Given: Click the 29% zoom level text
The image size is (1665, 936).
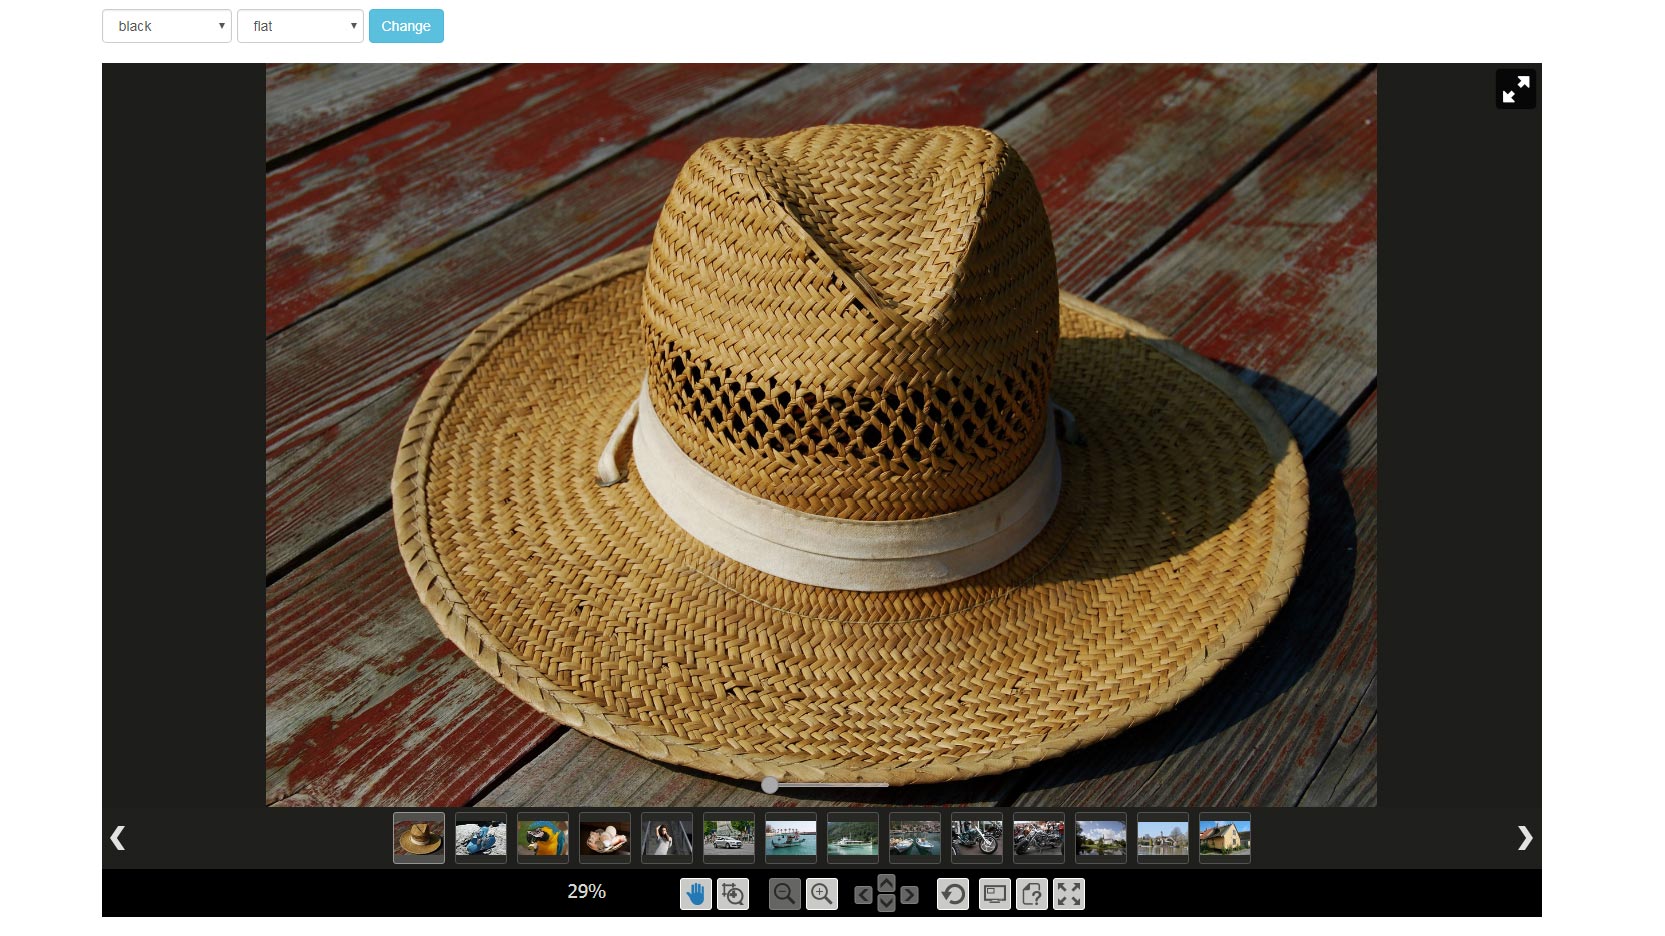Looking at the screenshot, I should [587, 891].
